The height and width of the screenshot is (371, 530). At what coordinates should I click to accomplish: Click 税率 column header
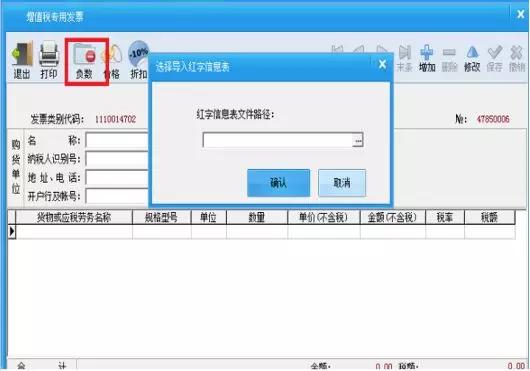(x=445, y=217)
